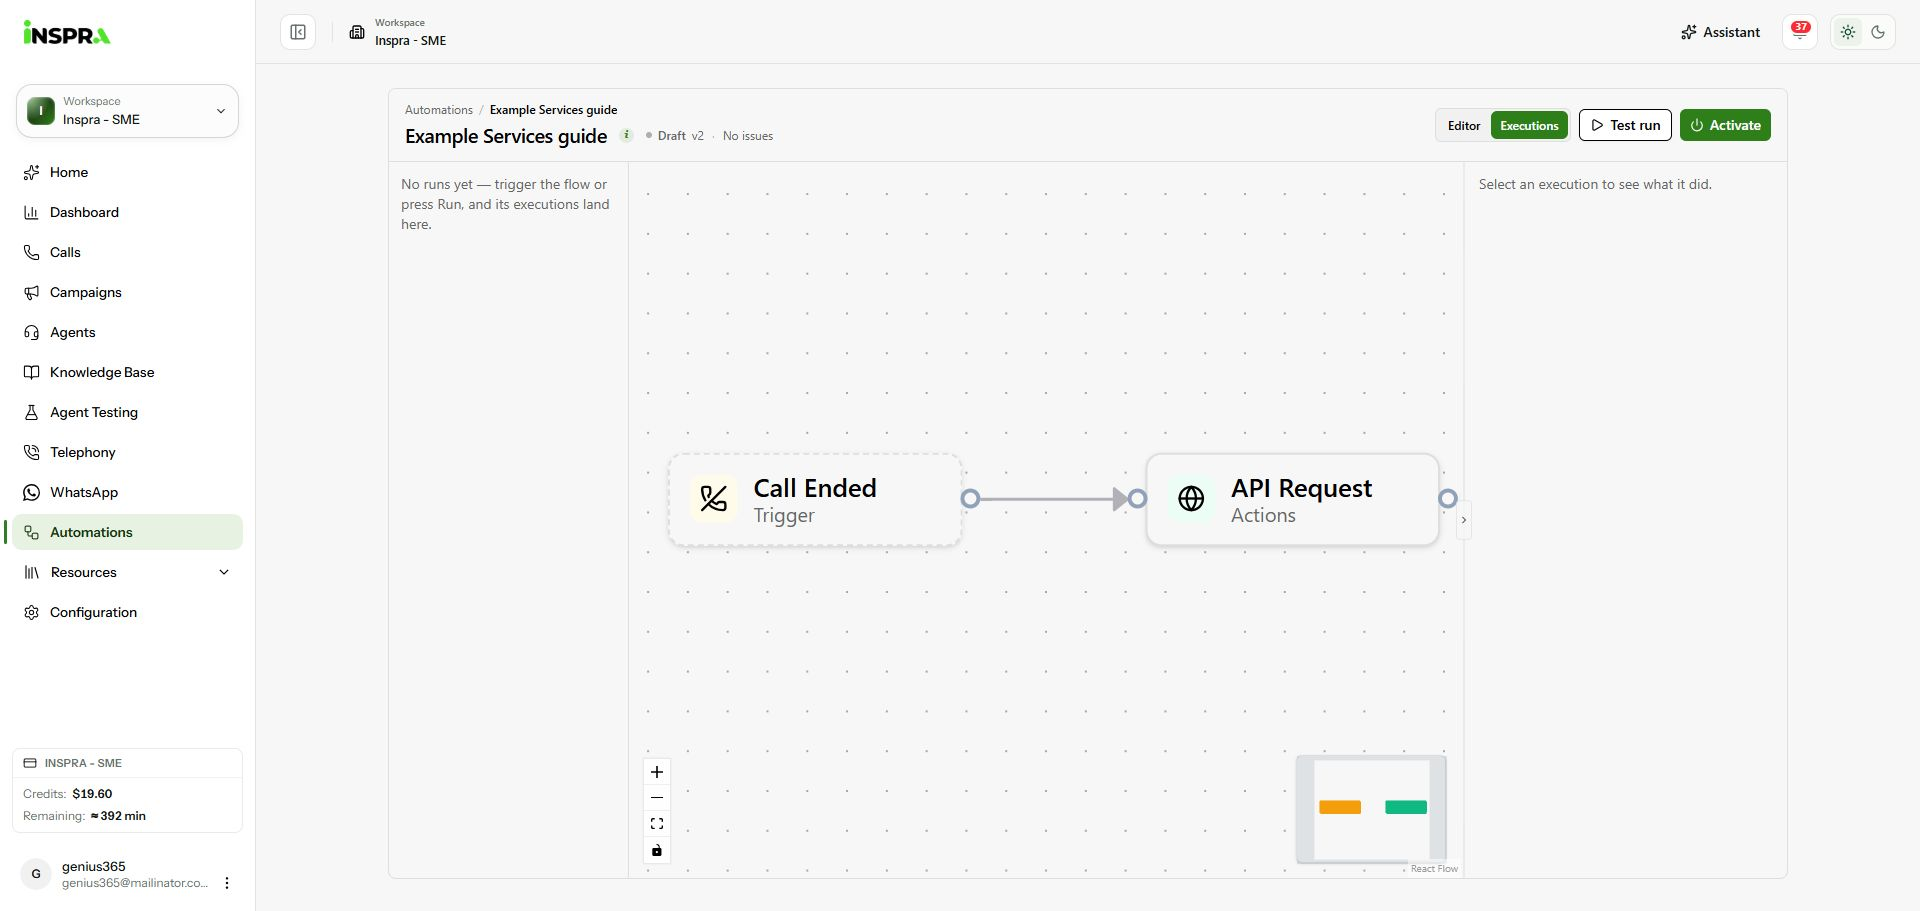Screen dimensions: 1920x911
Task: Open Agent Testing page
Action: click(127, 412)
